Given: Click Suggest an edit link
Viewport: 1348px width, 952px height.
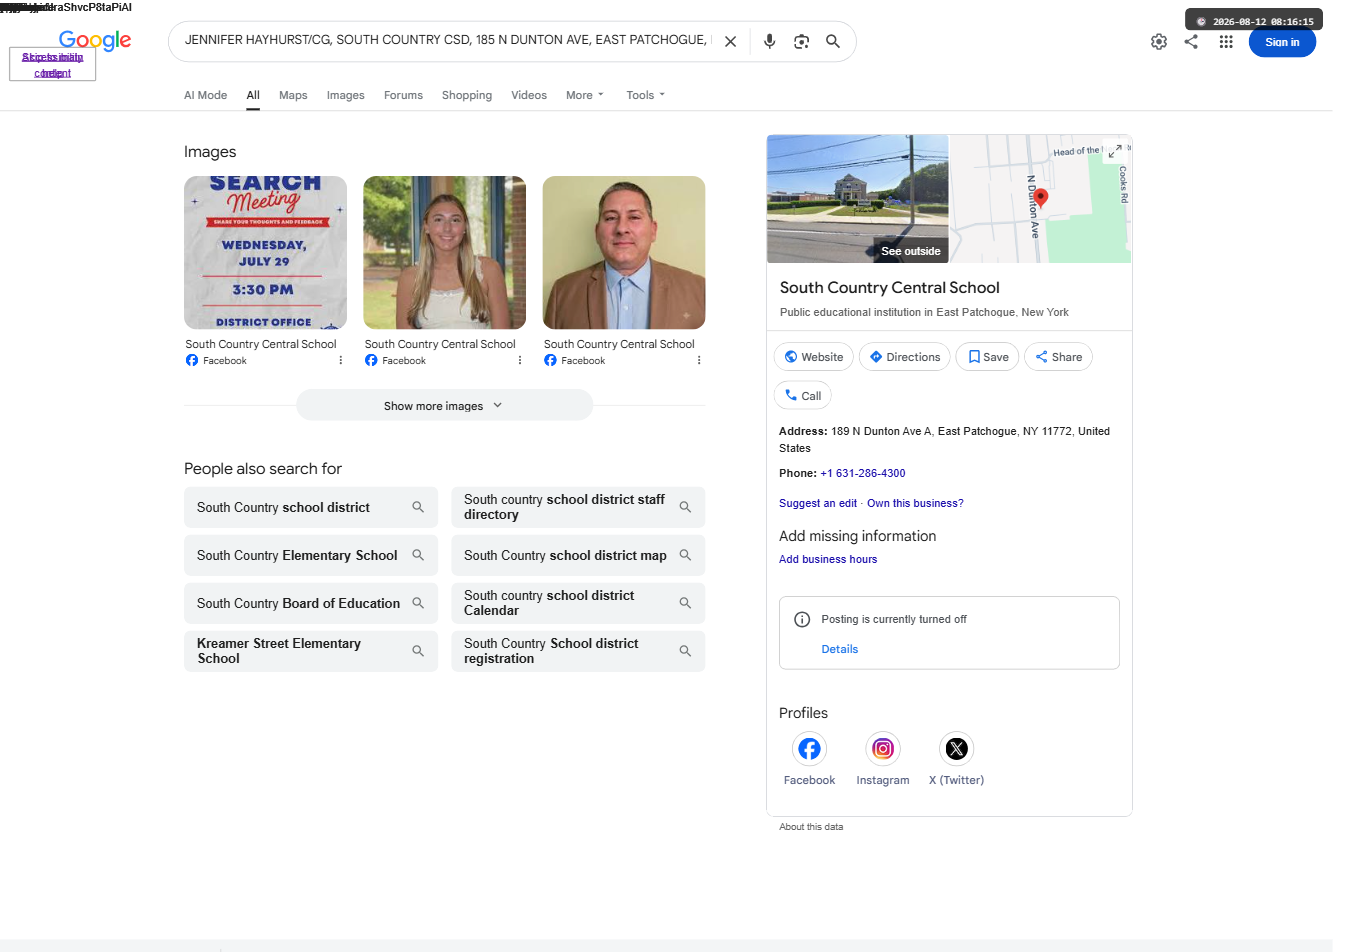Looking at the screenshot, I should coord(818,503).
